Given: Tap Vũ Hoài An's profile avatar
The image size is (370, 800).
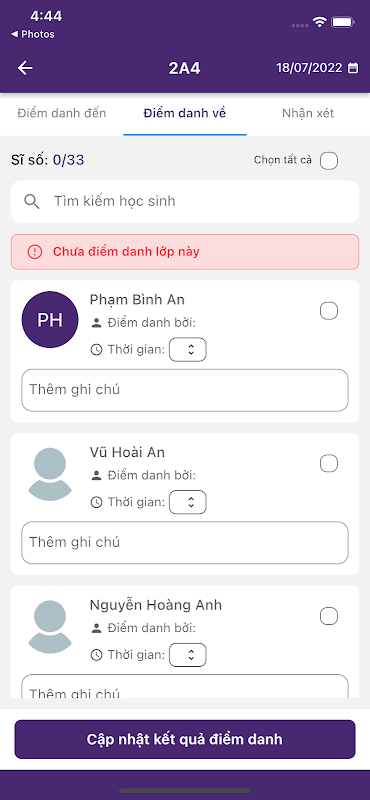Looking at the screenshot, I should click(50, 474).
